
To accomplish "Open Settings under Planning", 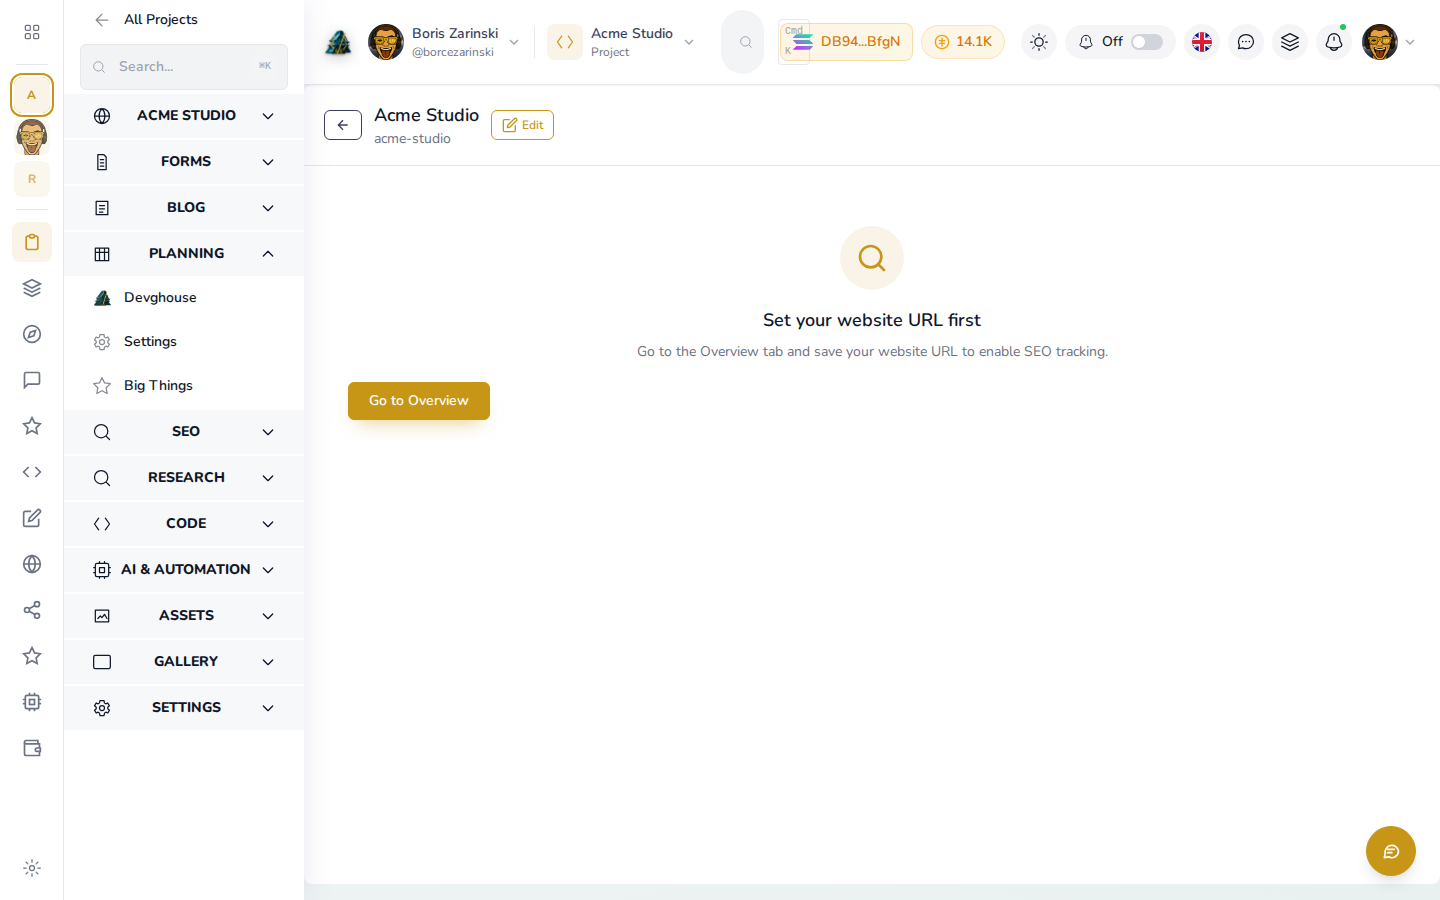I will pos(184,342).
